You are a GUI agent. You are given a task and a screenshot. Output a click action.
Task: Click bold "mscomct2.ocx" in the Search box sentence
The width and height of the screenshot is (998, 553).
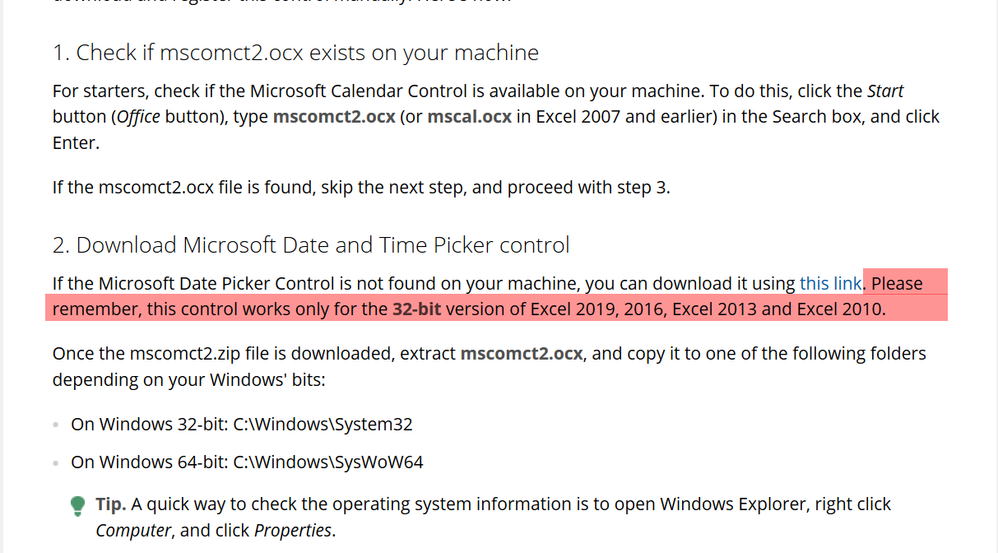coord(334,117)
